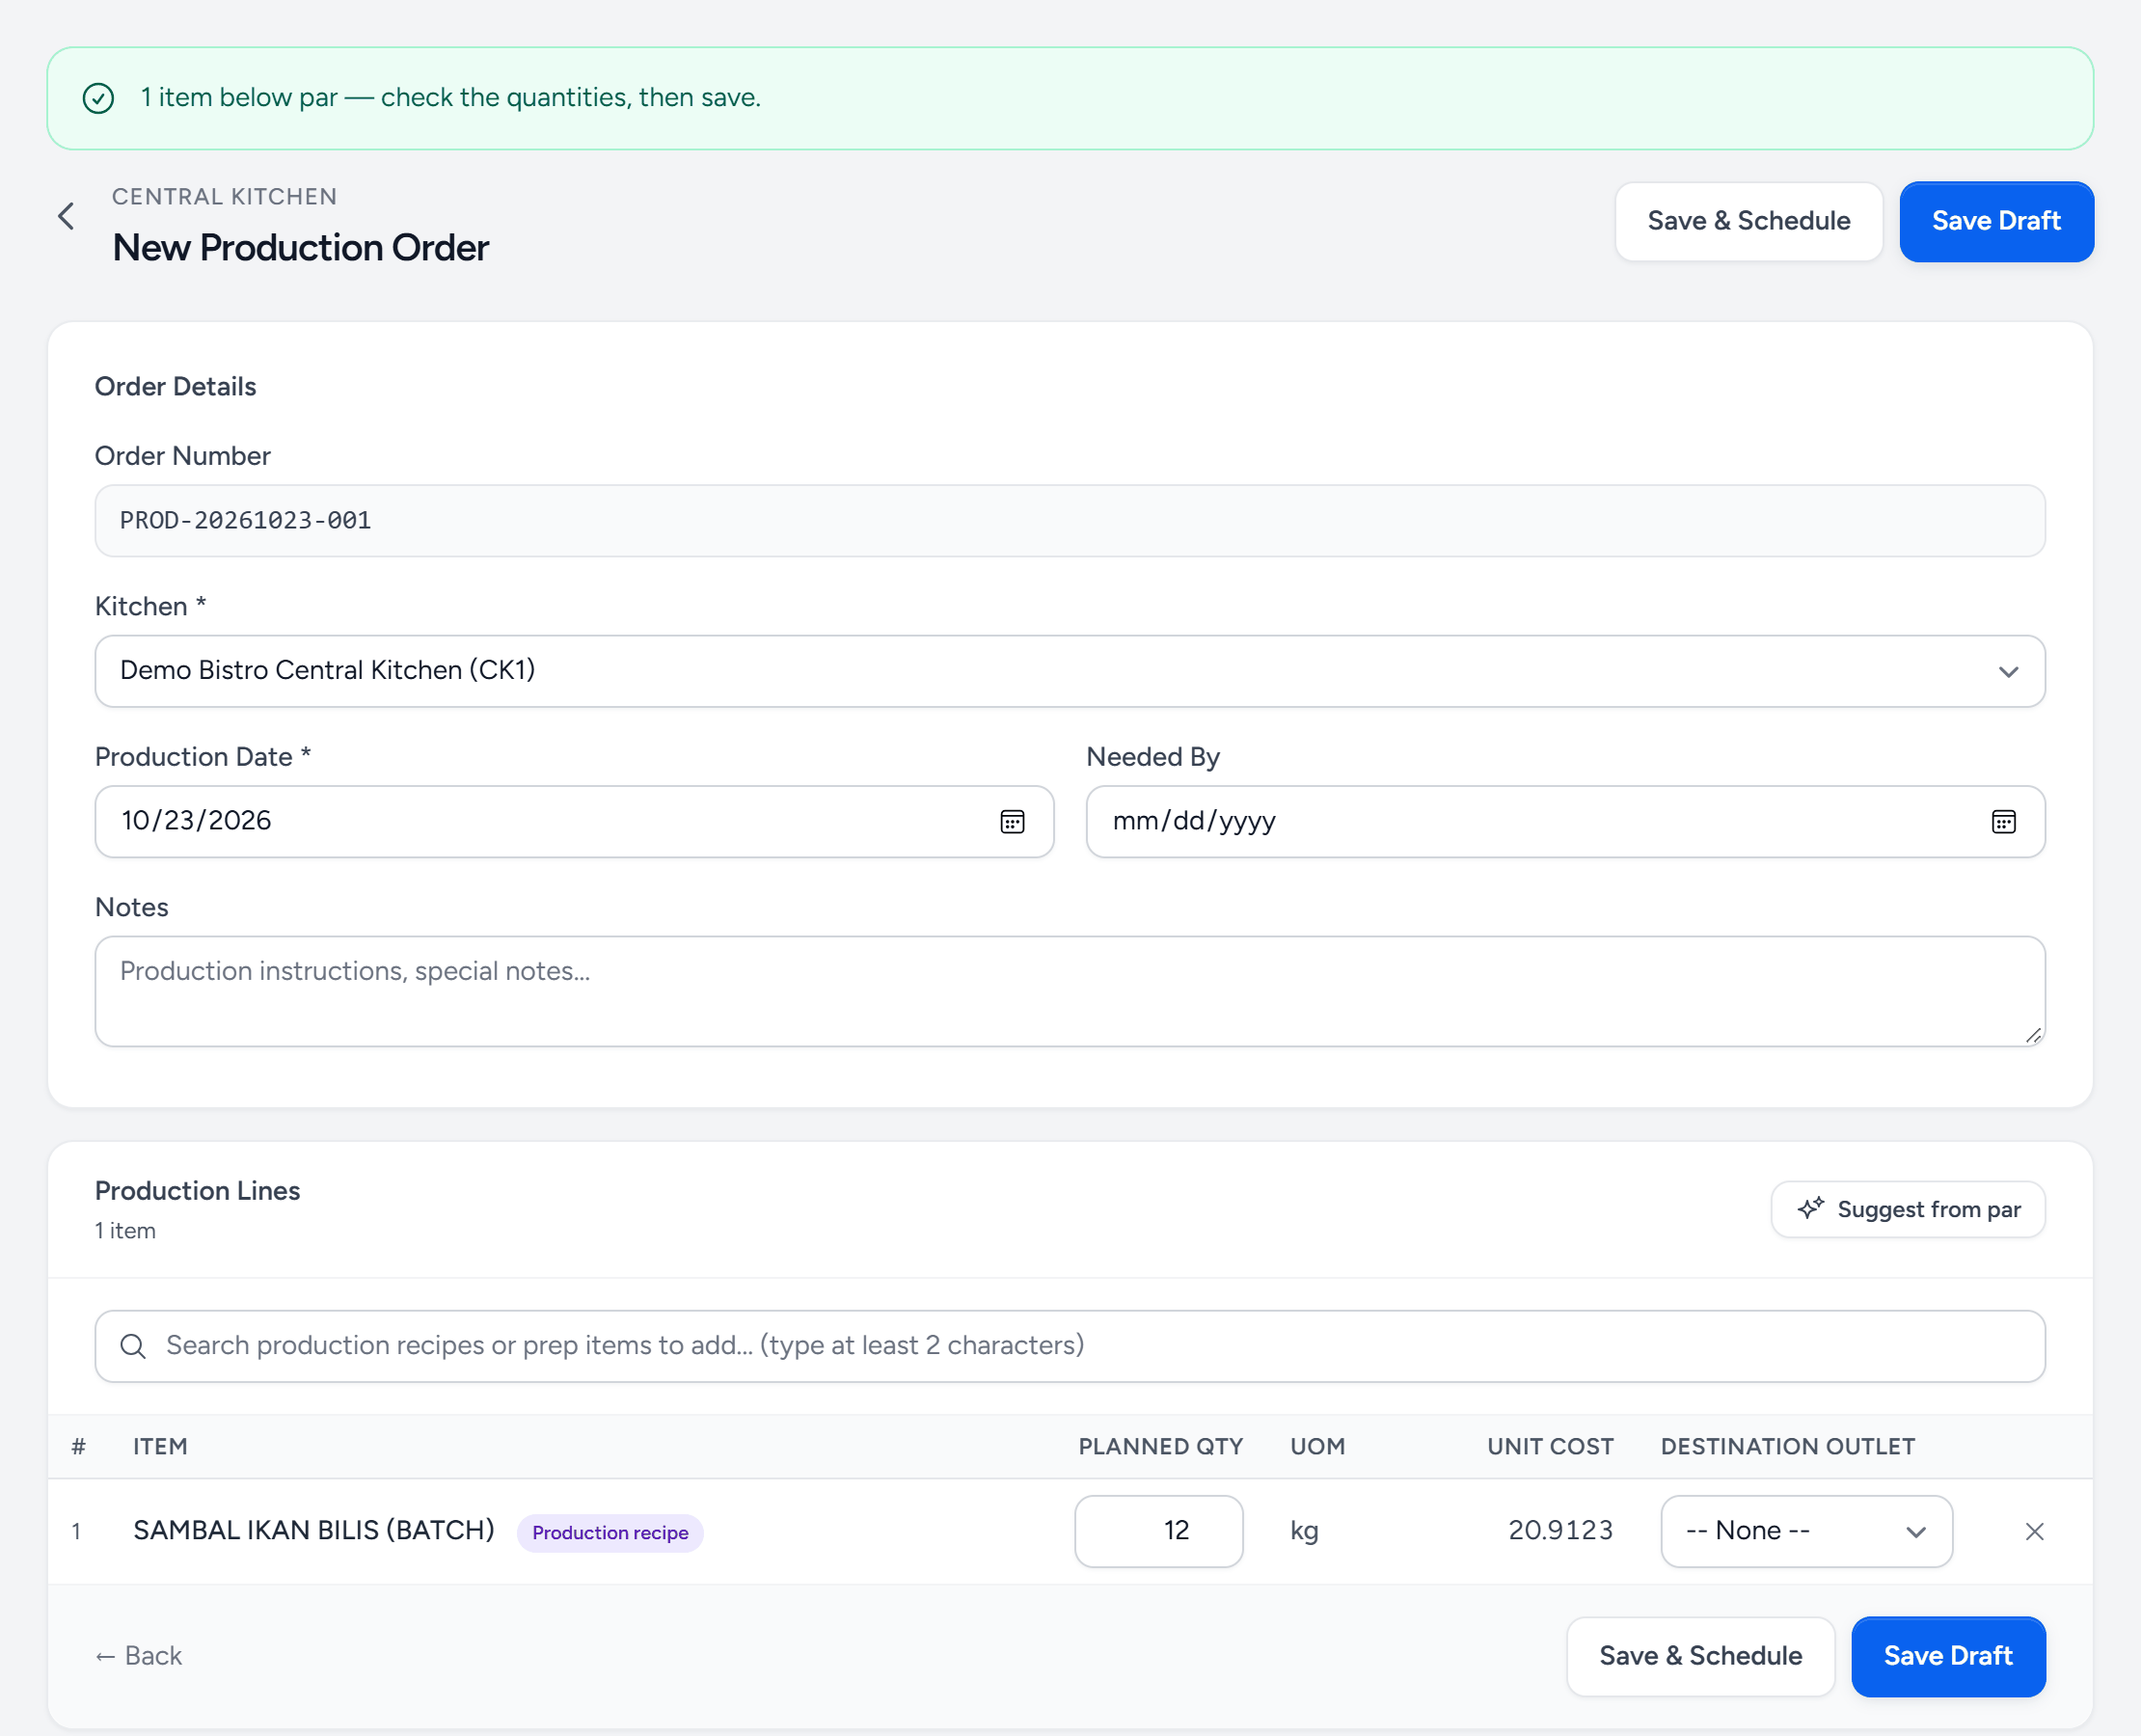Click the bottom Save Draft button
This screenshot has height=1736, width=2141.
coord(1948,1656)
